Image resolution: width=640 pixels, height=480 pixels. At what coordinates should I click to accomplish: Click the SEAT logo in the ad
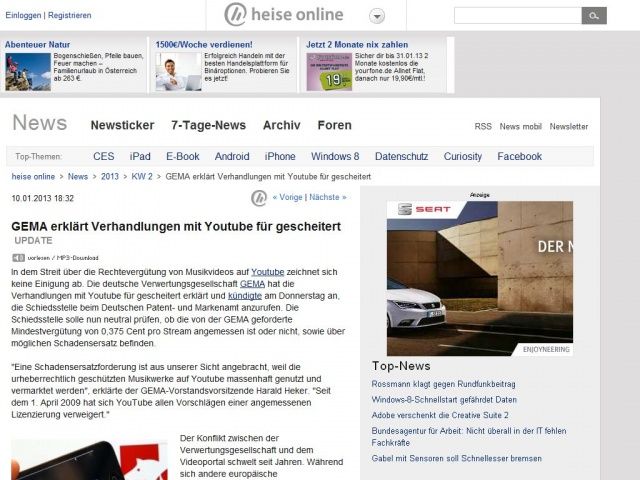(x=424, y=209)
